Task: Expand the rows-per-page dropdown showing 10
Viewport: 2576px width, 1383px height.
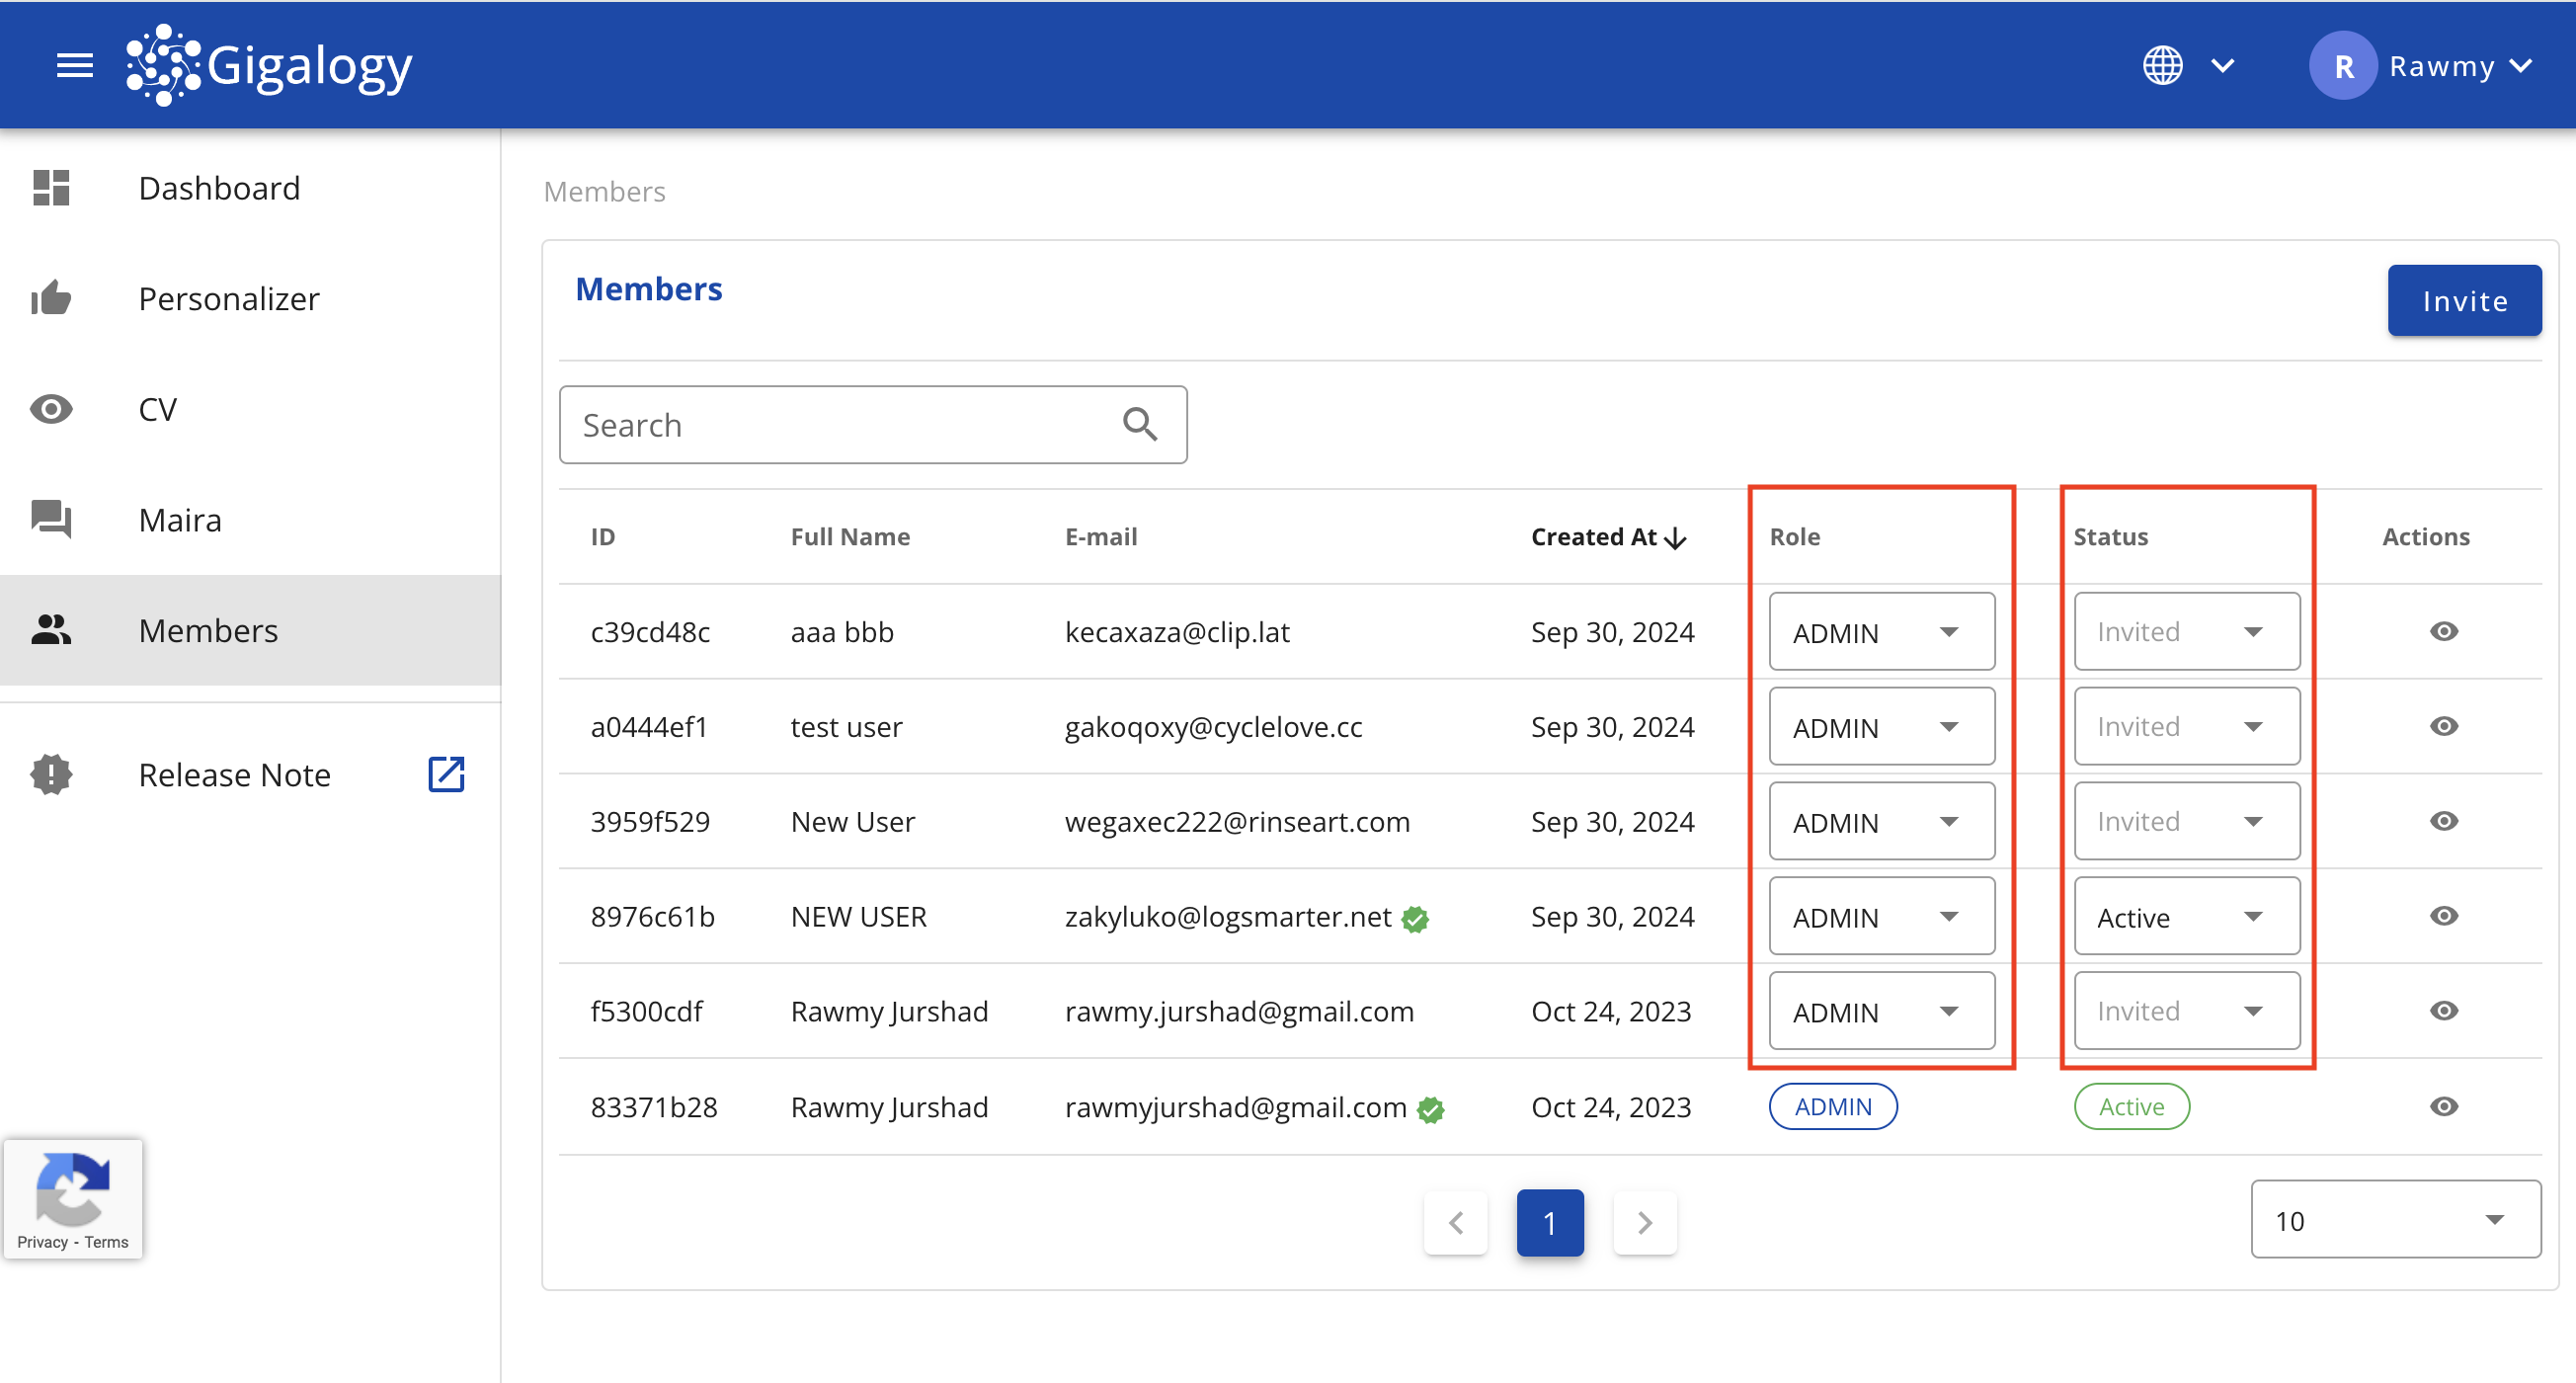Action: 2394,1219
